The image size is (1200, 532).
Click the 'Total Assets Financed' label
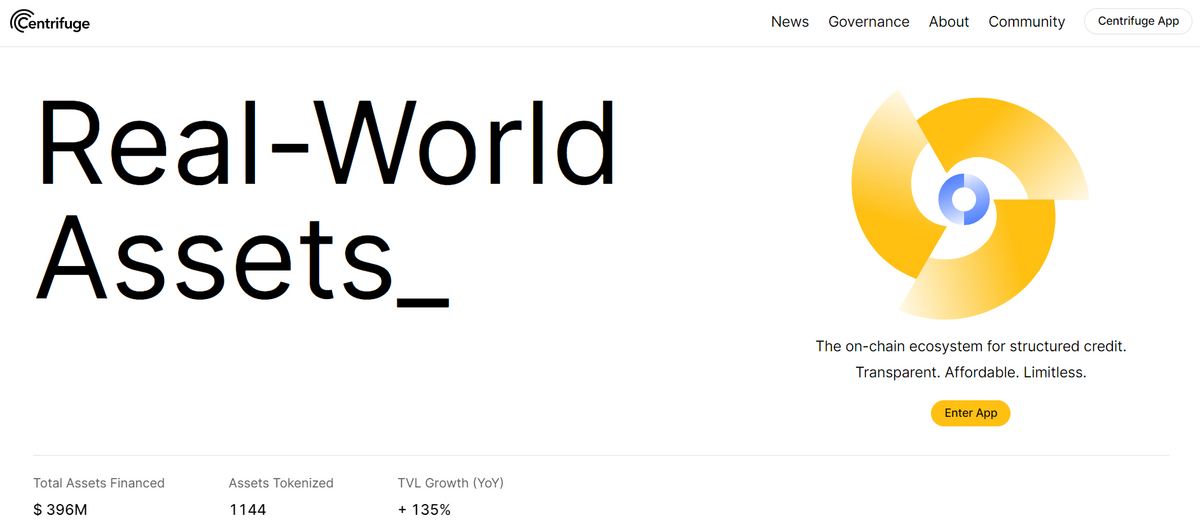(99, 483)
